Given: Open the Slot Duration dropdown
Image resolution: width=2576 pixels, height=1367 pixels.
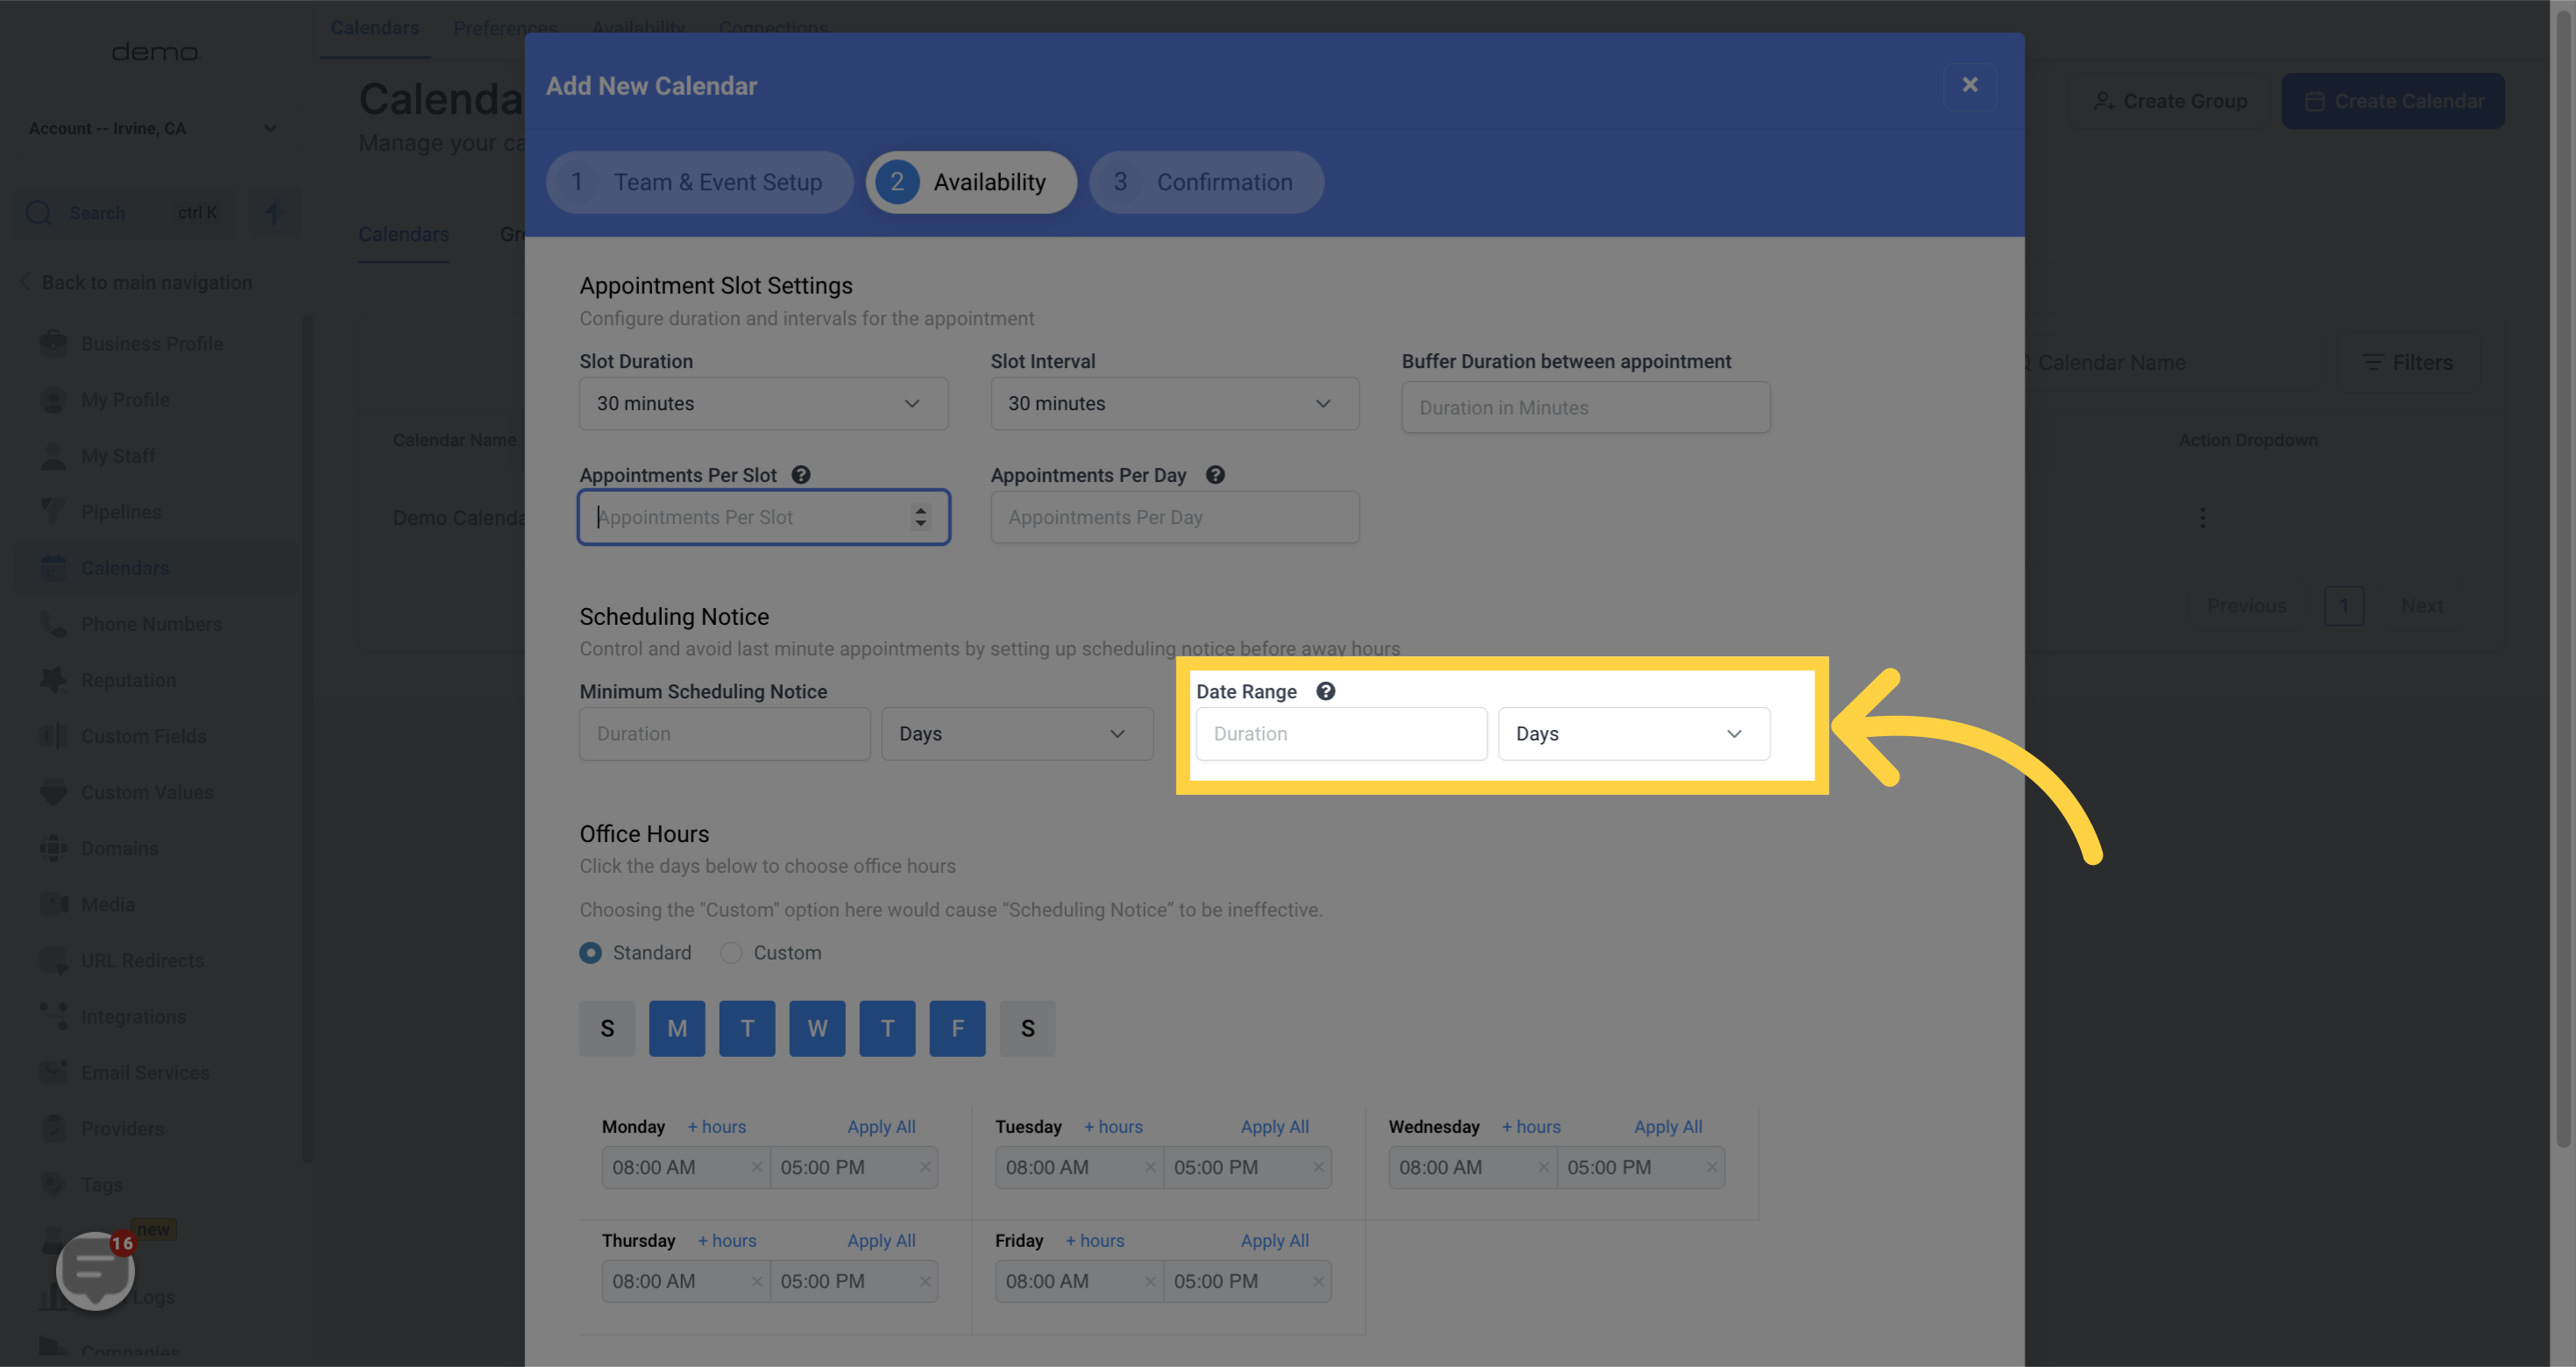Looking at the screenshot, I should 763,404.
